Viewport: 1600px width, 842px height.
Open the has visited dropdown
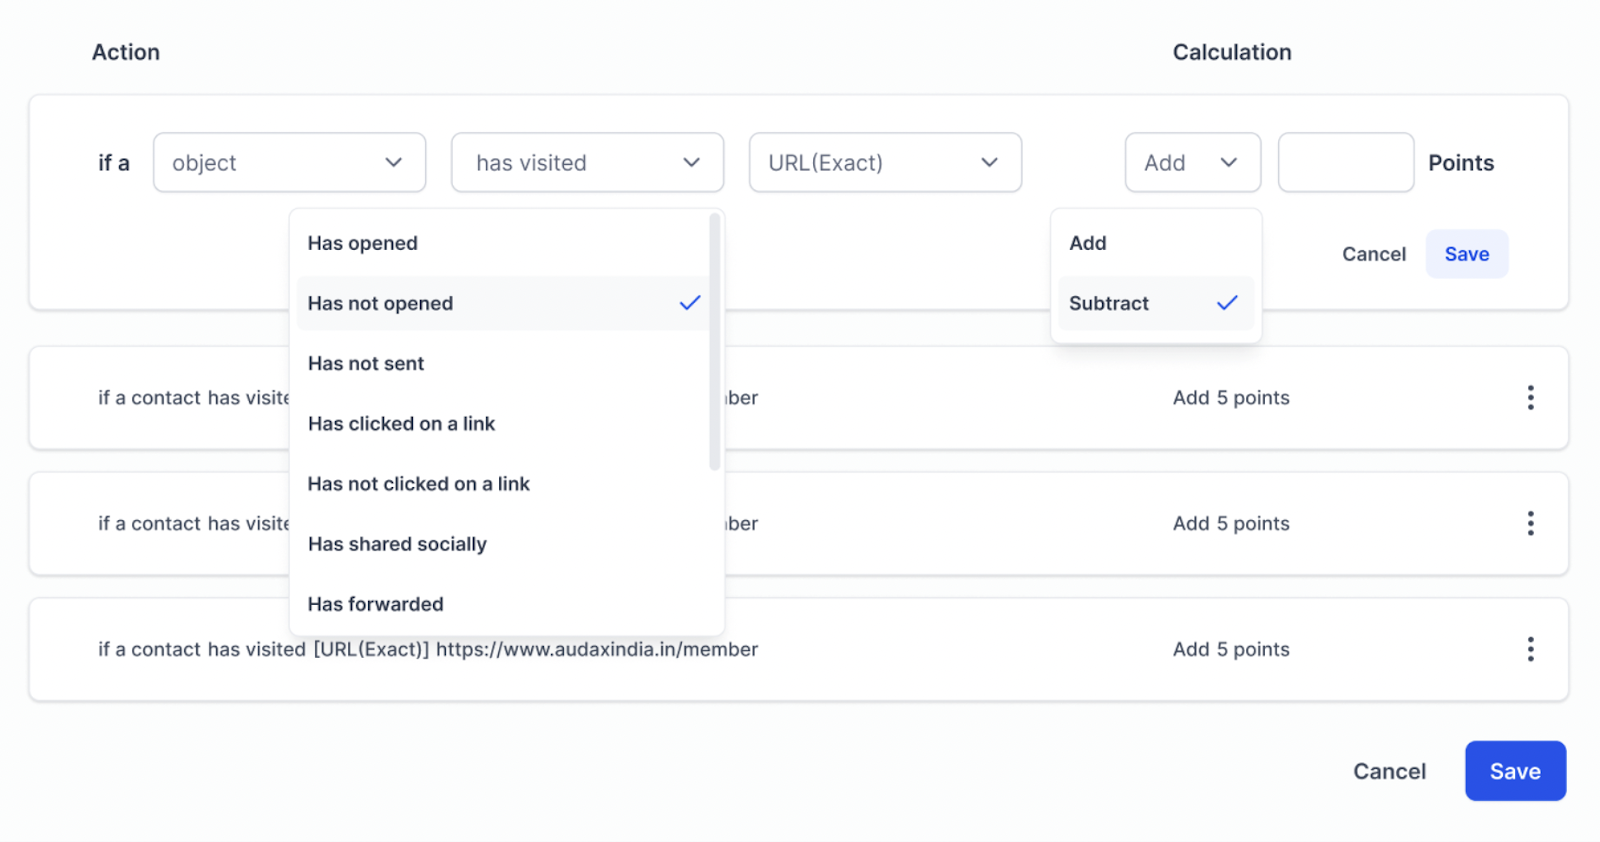click(x=587, y=163)
